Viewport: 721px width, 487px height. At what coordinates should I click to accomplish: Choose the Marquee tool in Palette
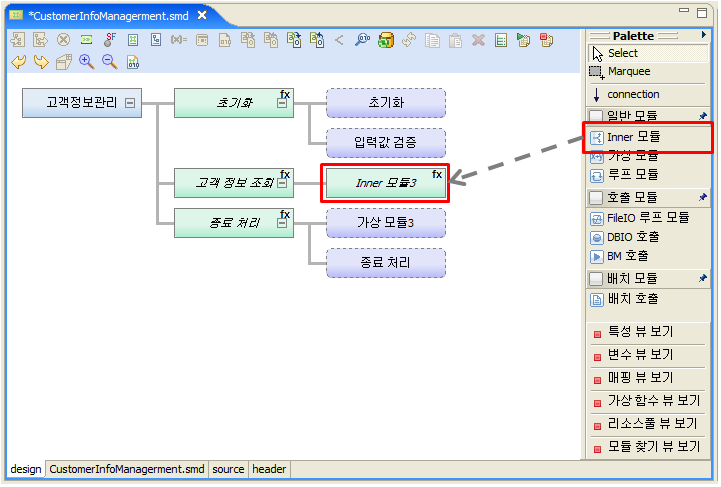point(648,72)
